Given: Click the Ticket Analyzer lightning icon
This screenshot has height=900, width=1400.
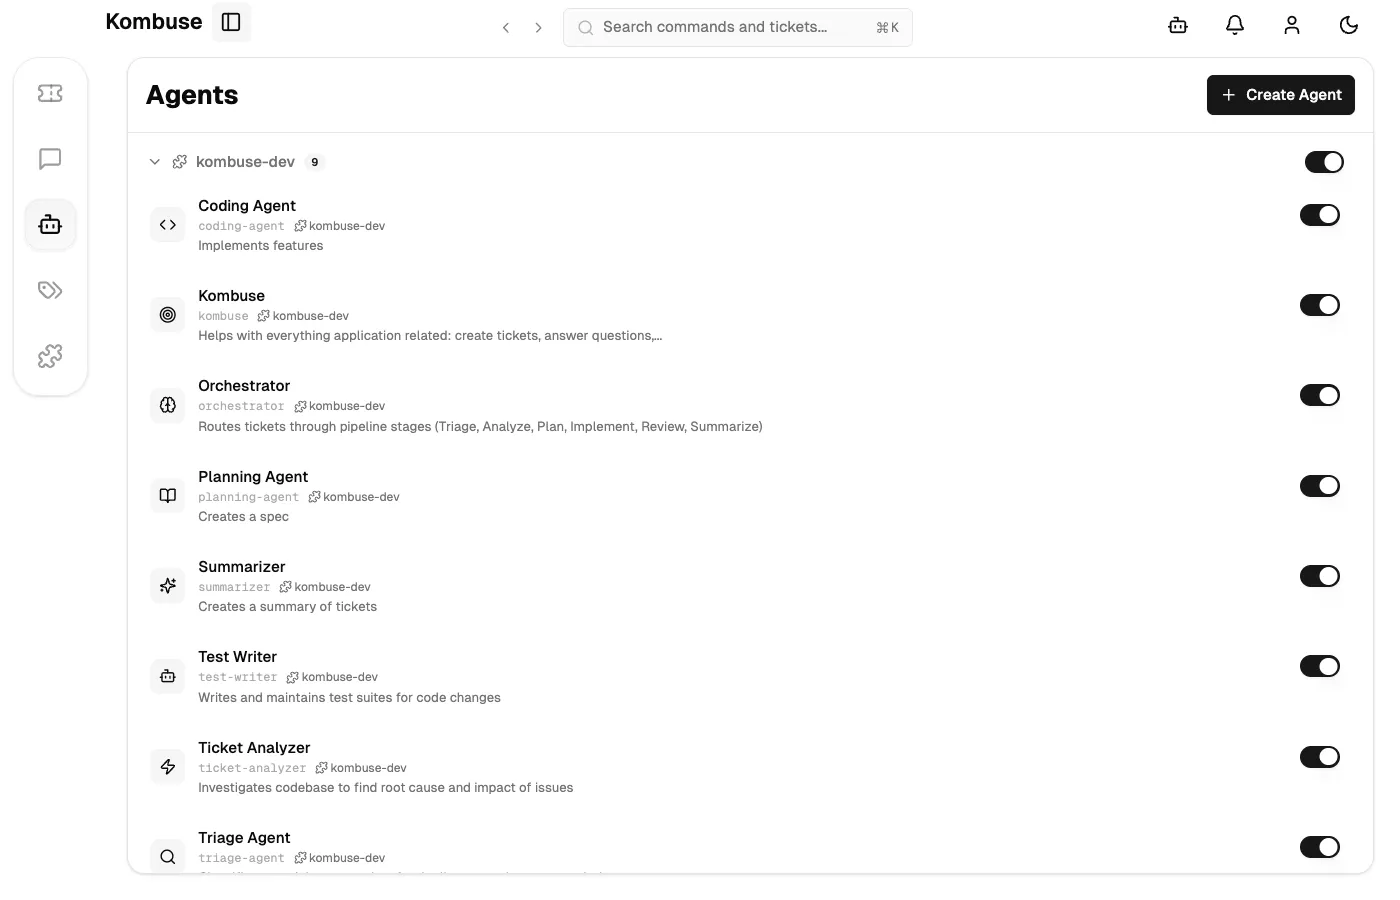Looking at the screenshot, I should 167,766.
